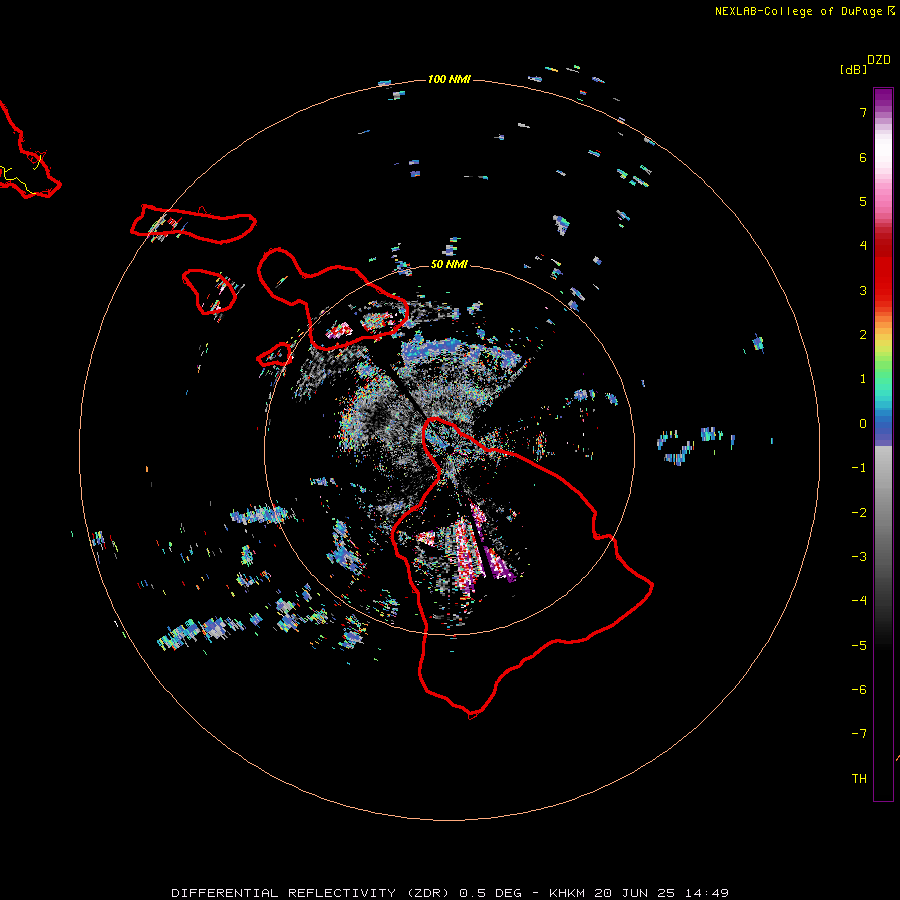
Task: Click the KHKM radar site identifier
Action: (x=568, y=893)
